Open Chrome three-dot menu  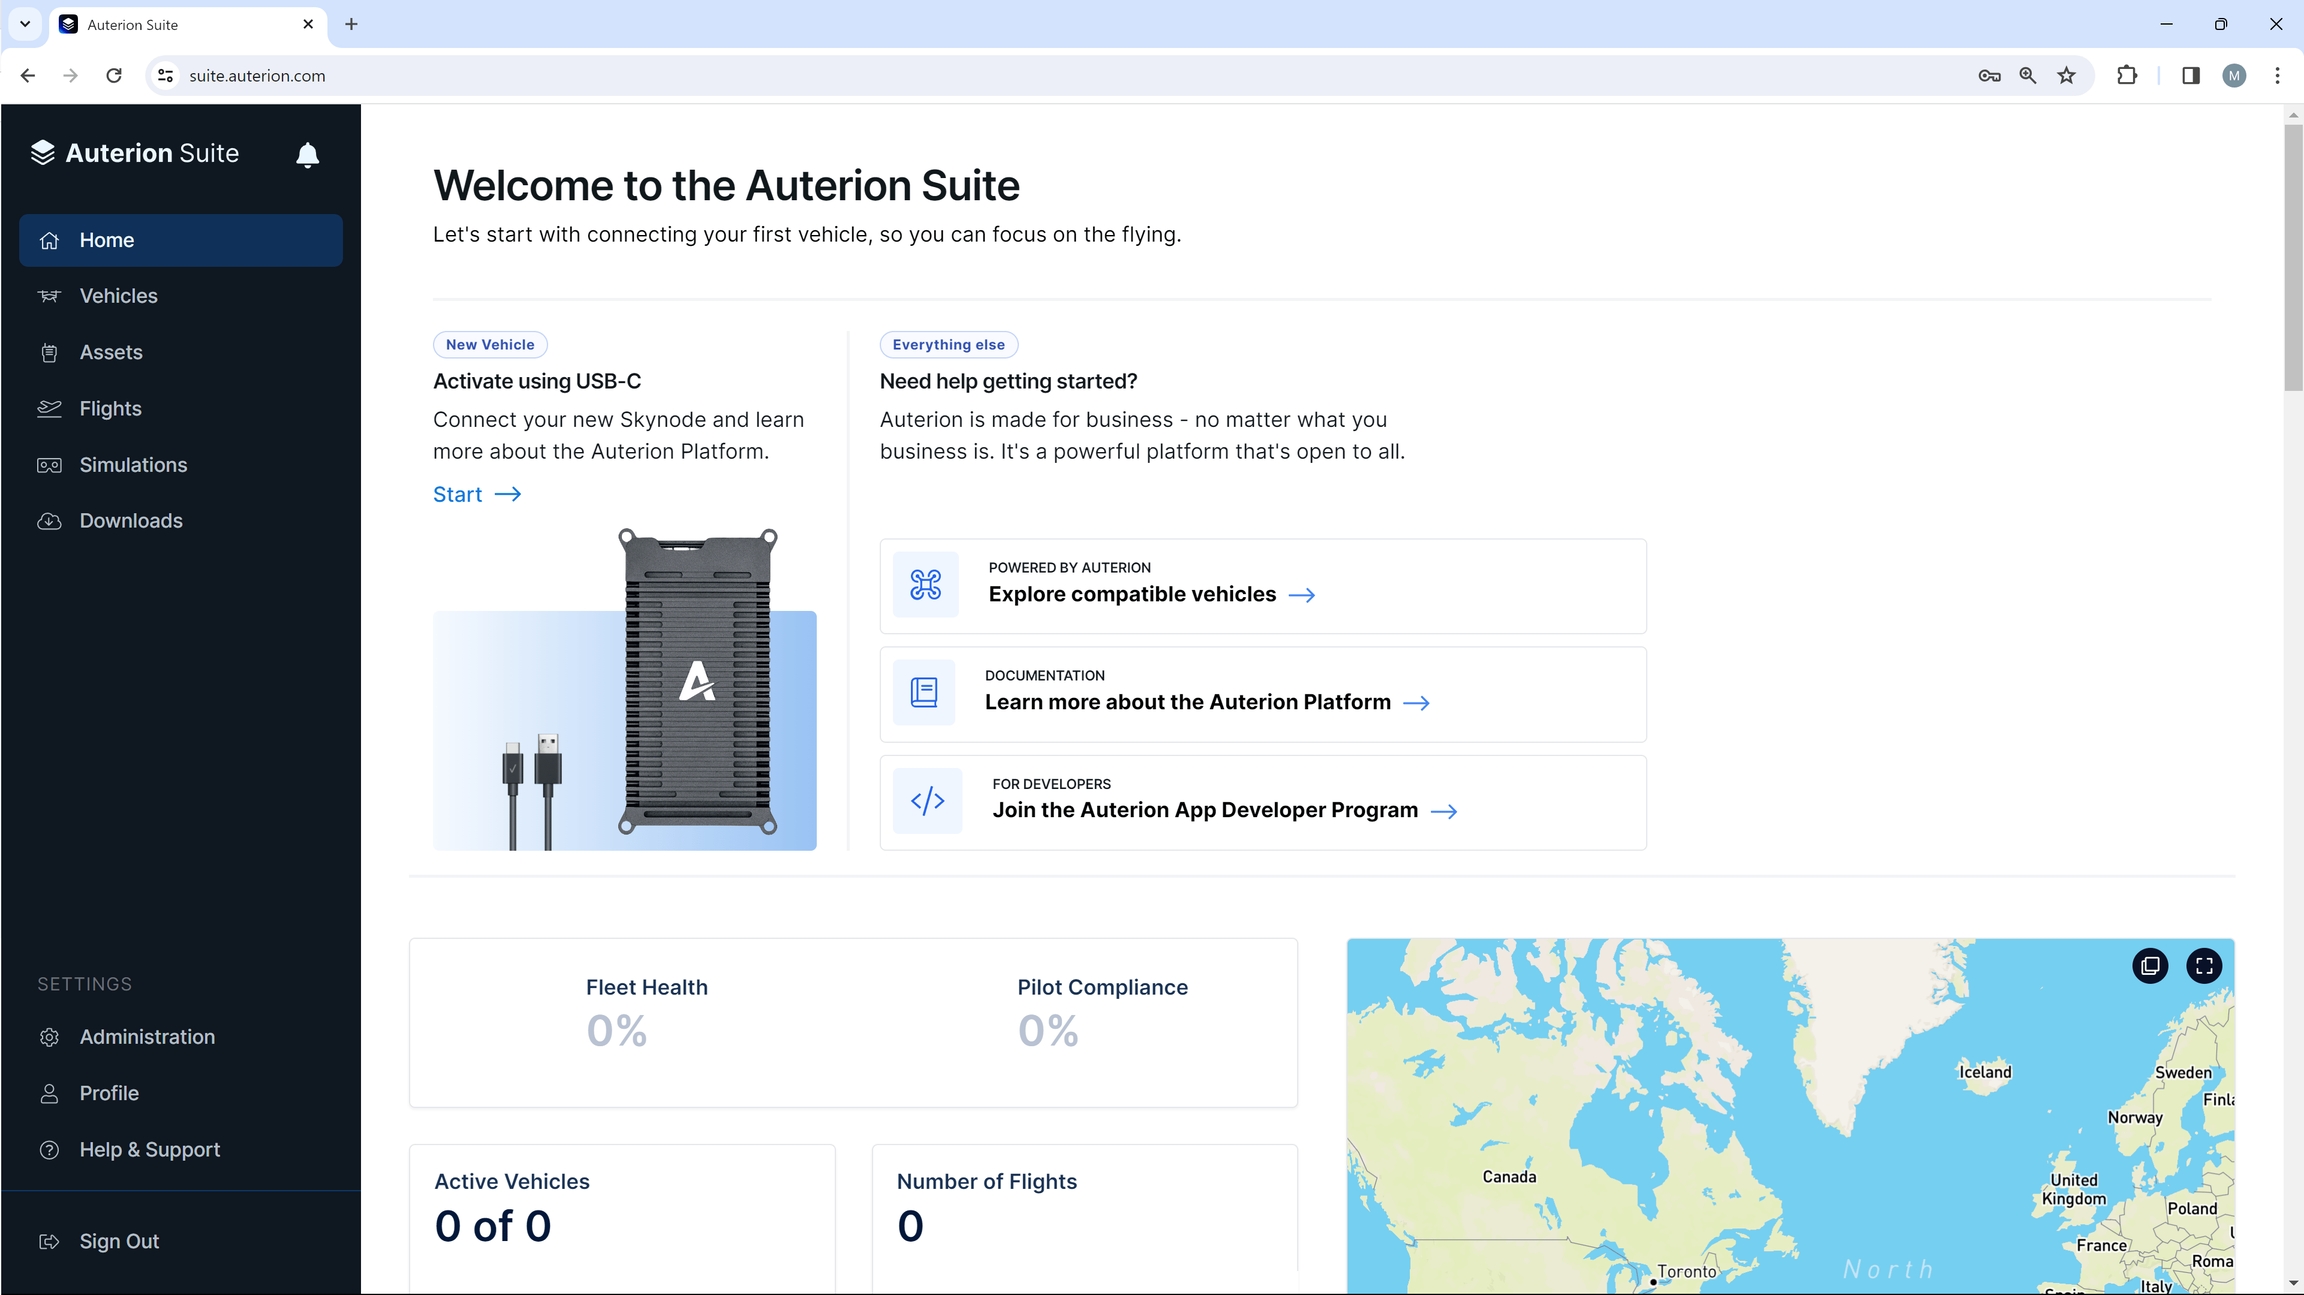click(2277, 76)
